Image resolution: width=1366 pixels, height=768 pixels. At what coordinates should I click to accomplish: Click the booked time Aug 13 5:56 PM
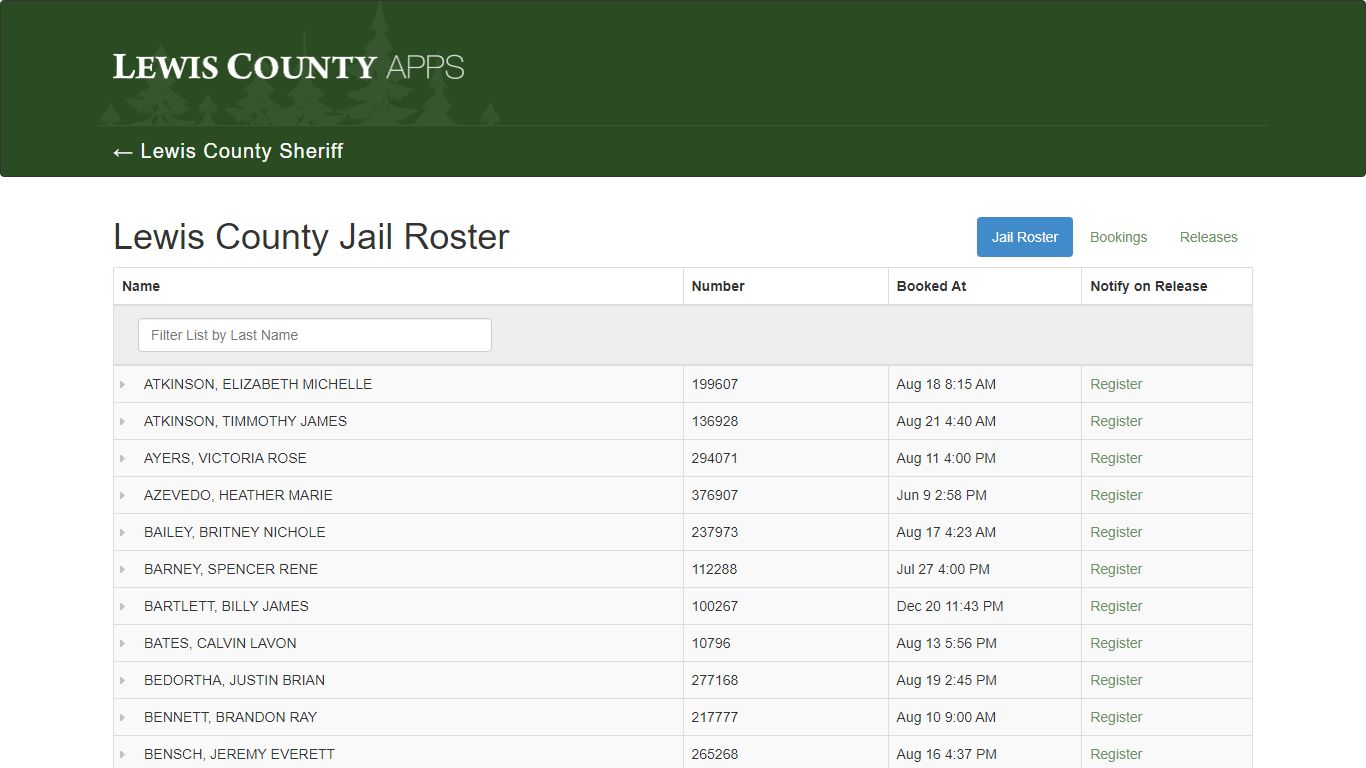click(947, 643)
